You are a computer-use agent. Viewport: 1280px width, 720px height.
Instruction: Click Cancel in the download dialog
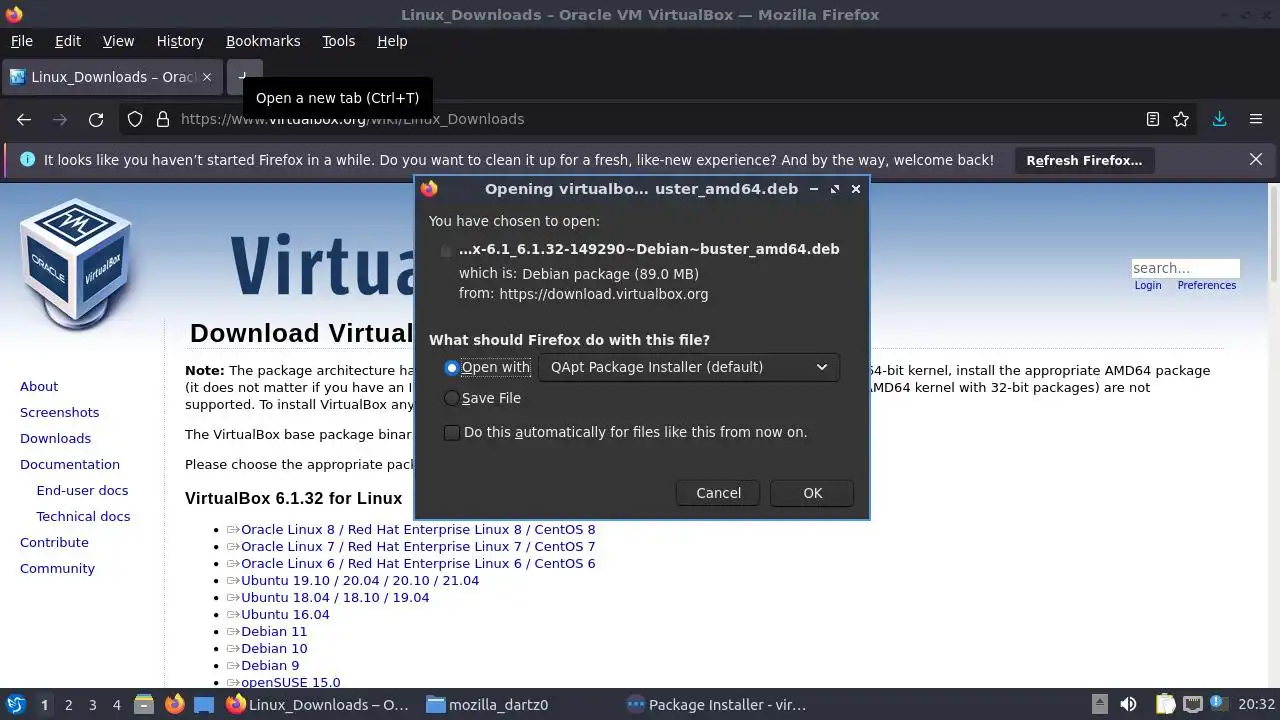718,493
